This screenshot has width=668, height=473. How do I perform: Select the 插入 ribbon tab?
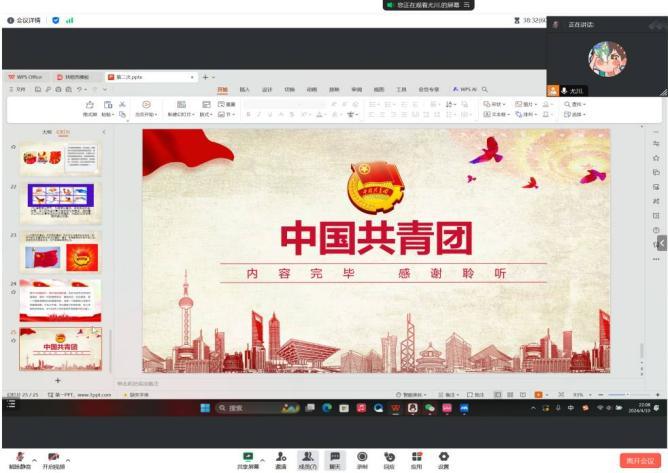tap(245, 89)
